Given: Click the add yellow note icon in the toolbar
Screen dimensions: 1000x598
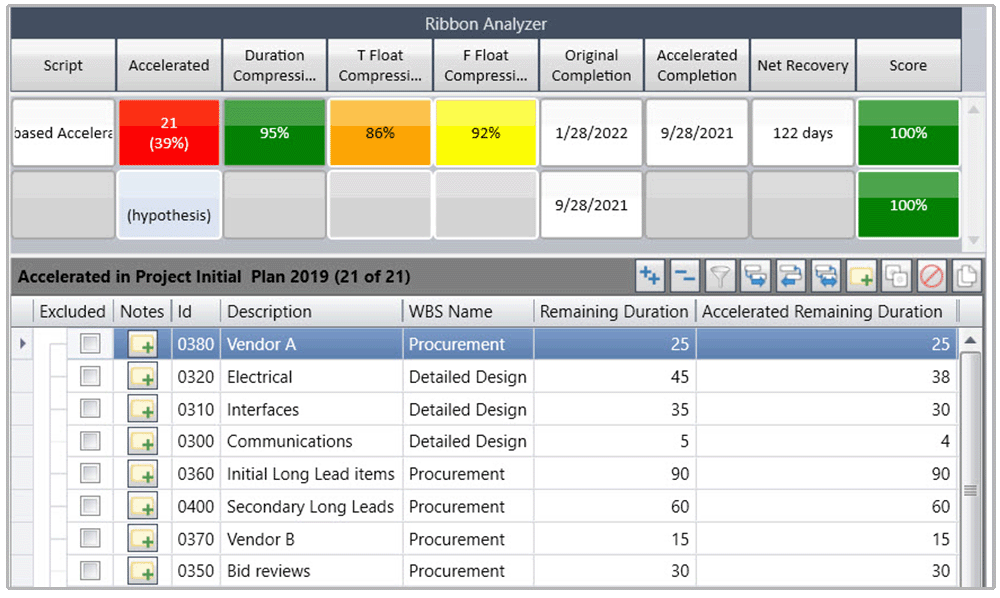Looking at the screenshot, I should click(862, 277).
